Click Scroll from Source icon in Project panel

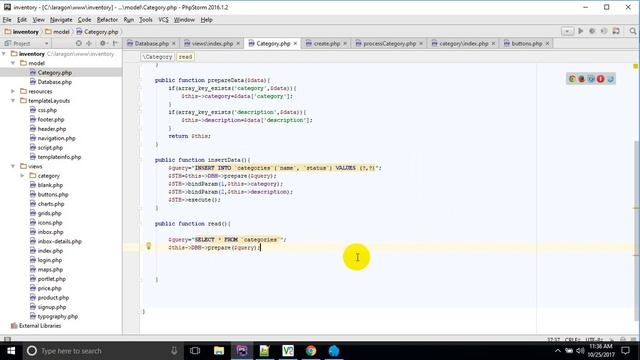click(x=79, y=43)
